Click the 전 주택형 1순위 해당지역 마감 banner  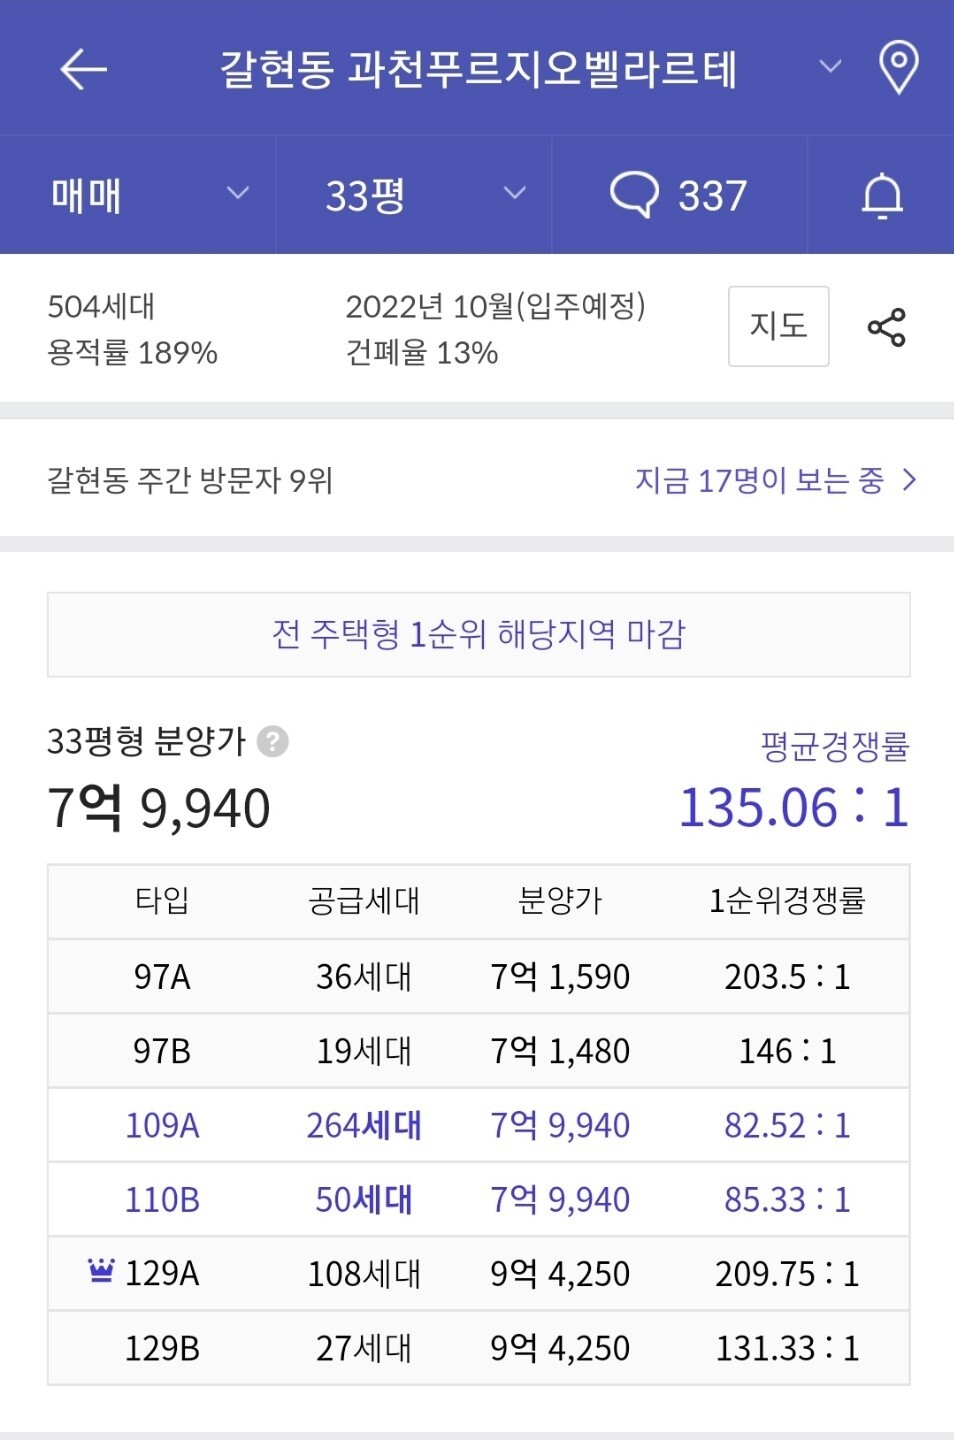[478, 635]
